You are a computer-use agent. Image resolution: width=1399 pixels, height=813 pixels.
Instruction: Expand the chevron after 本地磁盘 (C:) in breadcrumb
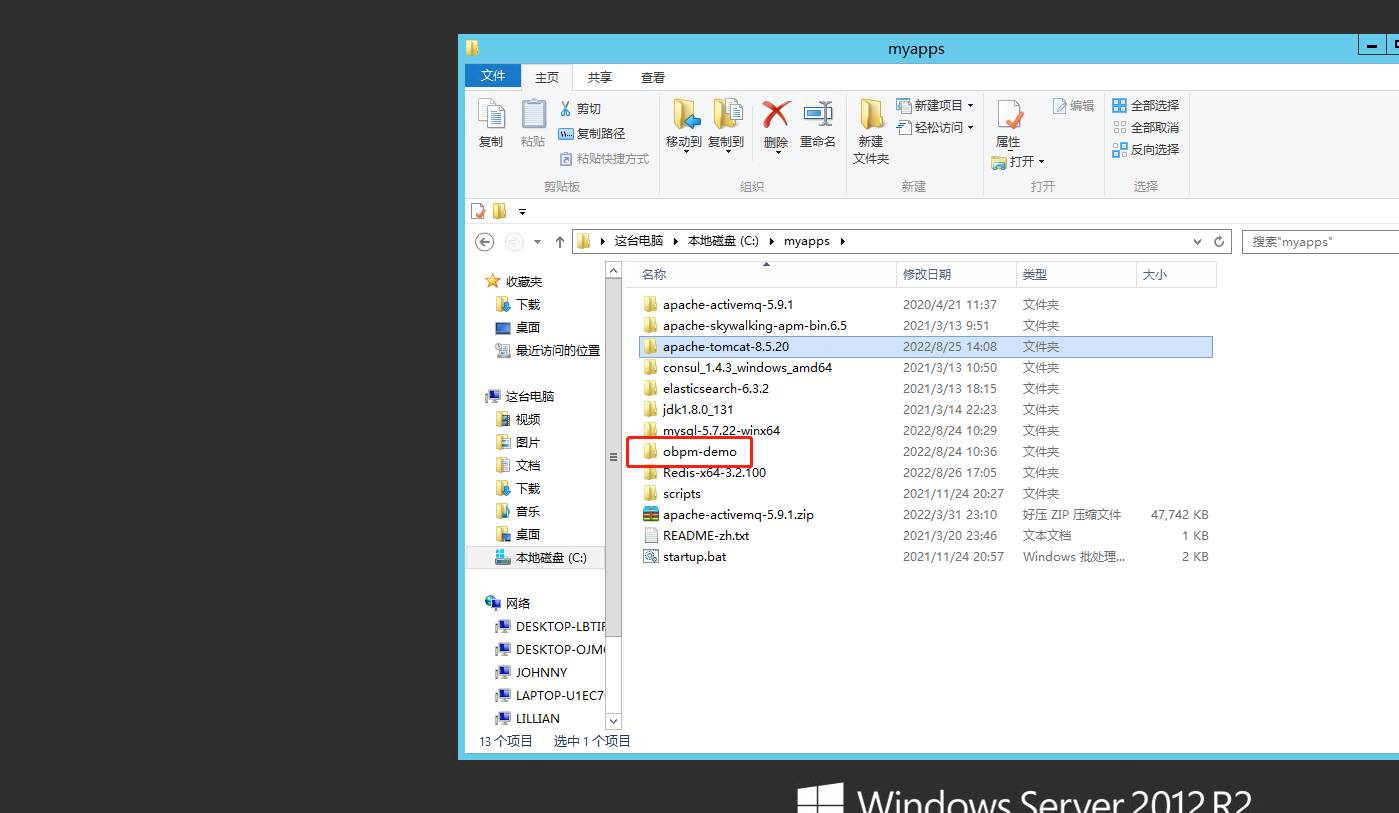771,242
